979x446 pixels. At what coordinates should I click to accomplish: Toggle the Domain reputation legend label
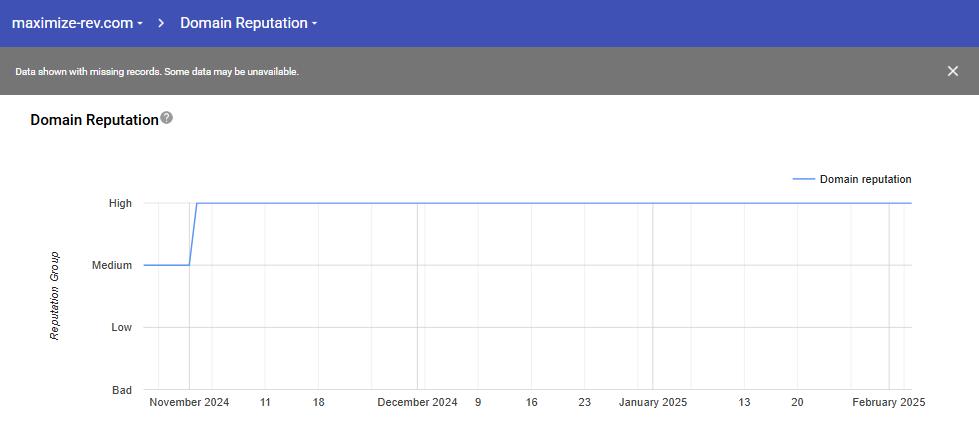pos(865,180)
